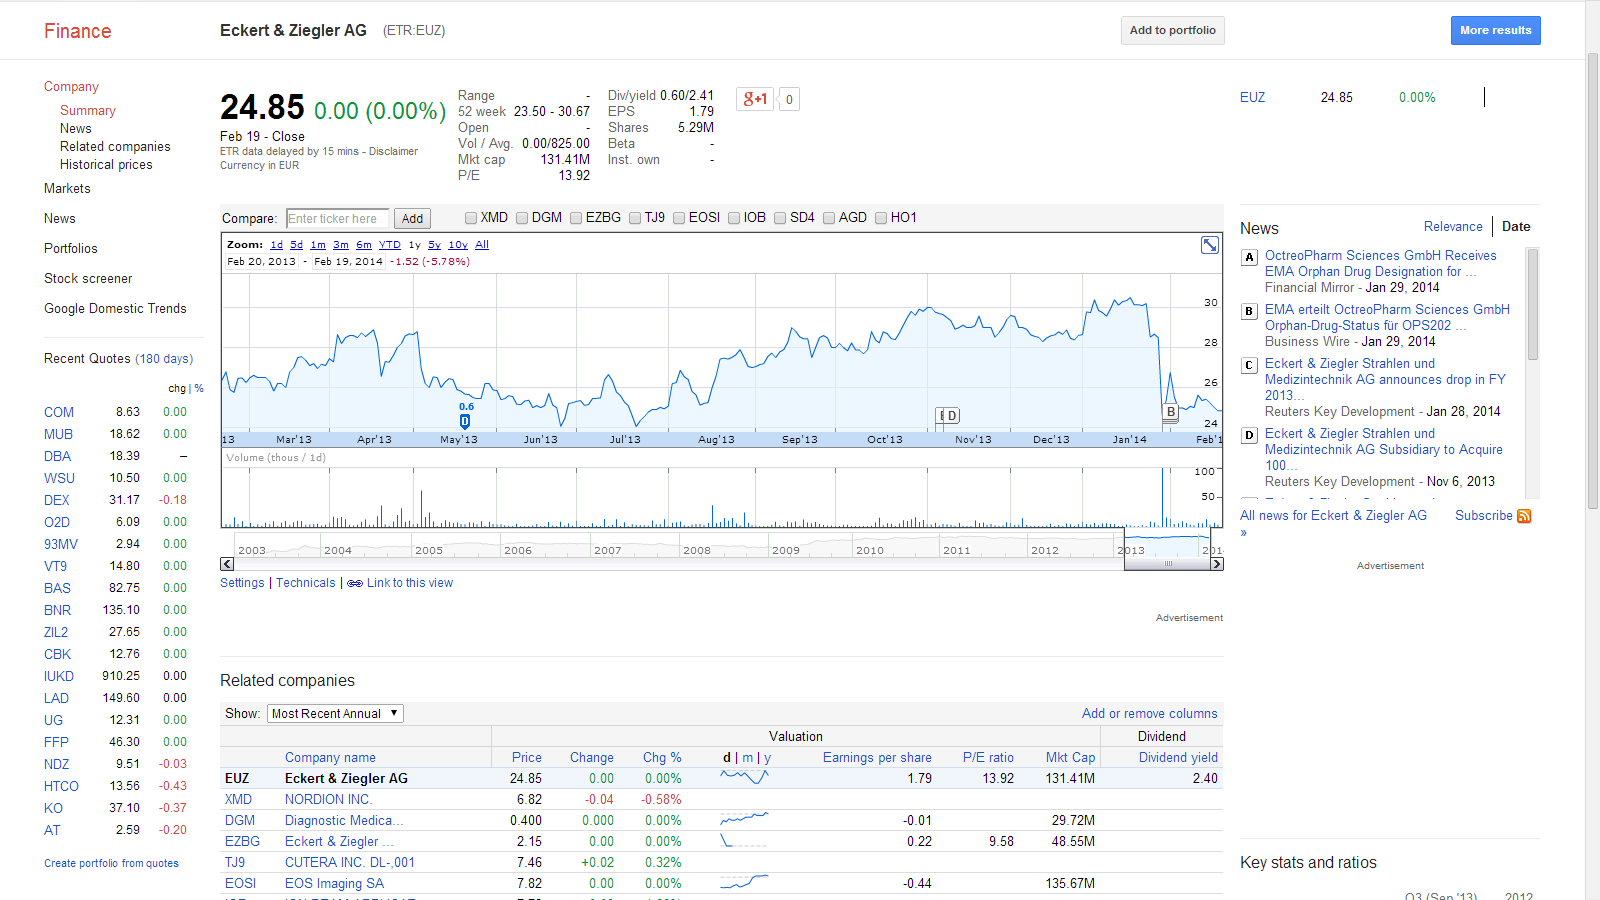Open the Finance logo home link

coord(77,31)
